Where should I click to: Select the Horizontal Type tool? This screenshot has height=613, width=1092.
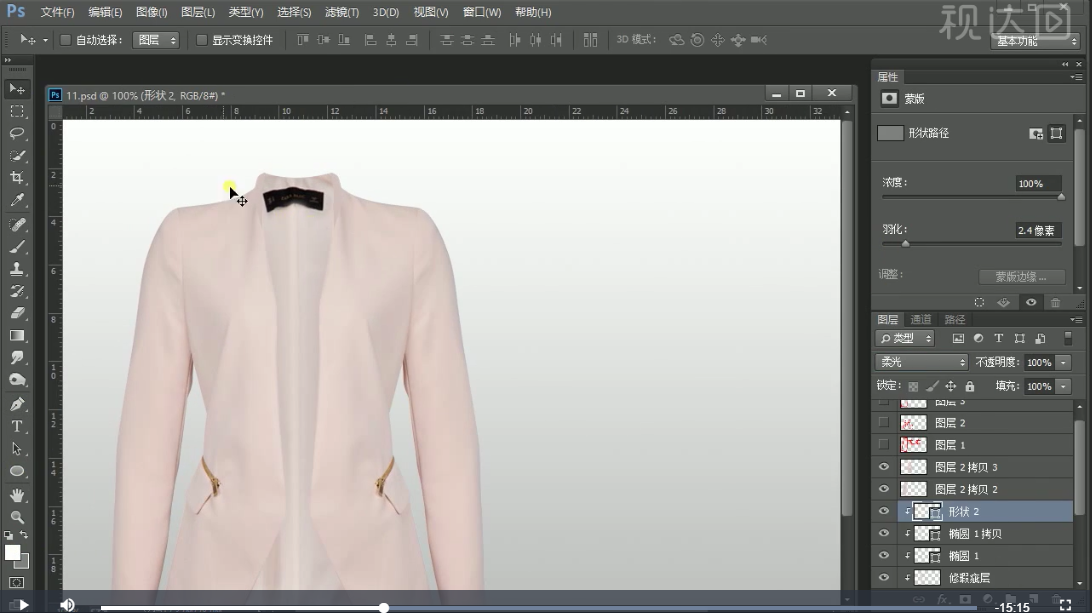click(x=17, y=426)
